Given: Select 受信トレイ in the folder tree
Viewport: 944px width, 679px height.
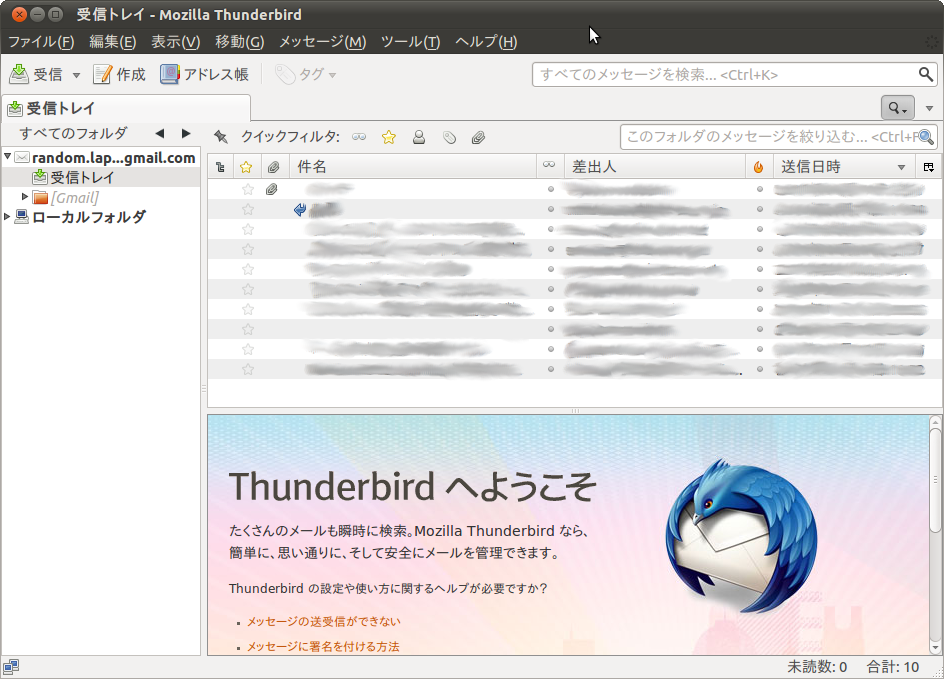Looking at the screenshot, I should pyautogui.click(x=82, y=178).
